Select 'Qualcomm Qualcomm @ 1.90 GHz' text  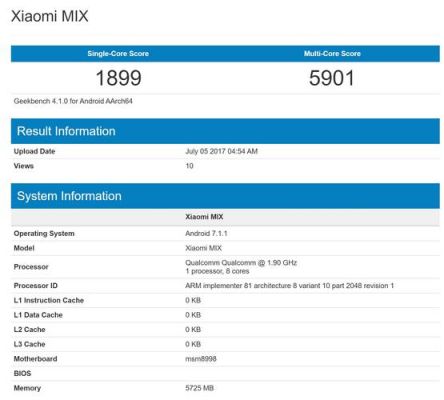pos(241,263)
